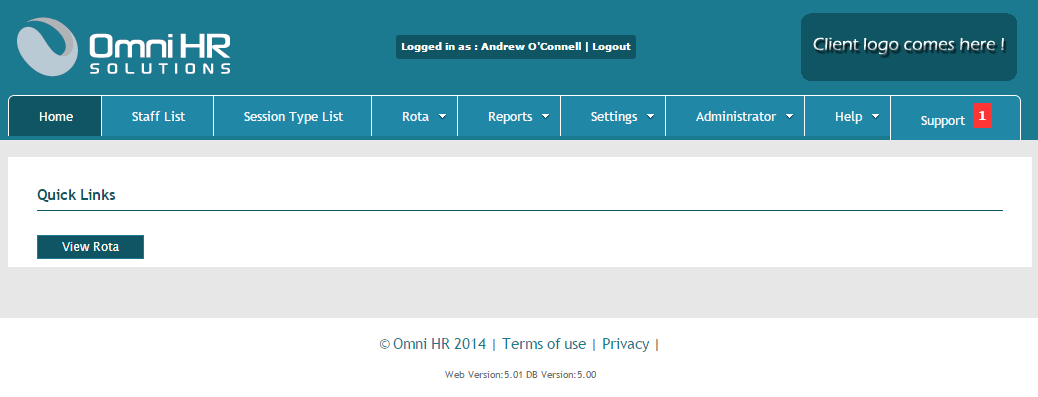Click the View Rota button
The image size is (1038, 397).
point(91,247)
